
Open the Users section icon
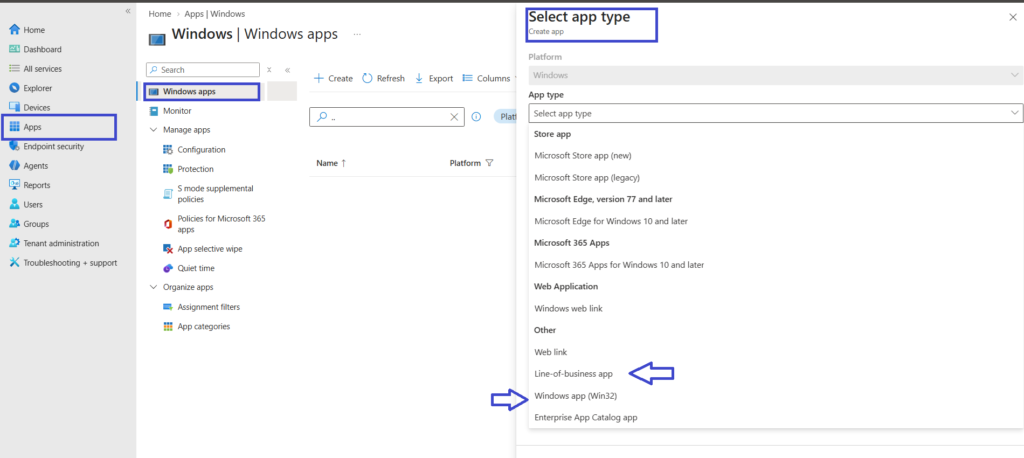14,204
